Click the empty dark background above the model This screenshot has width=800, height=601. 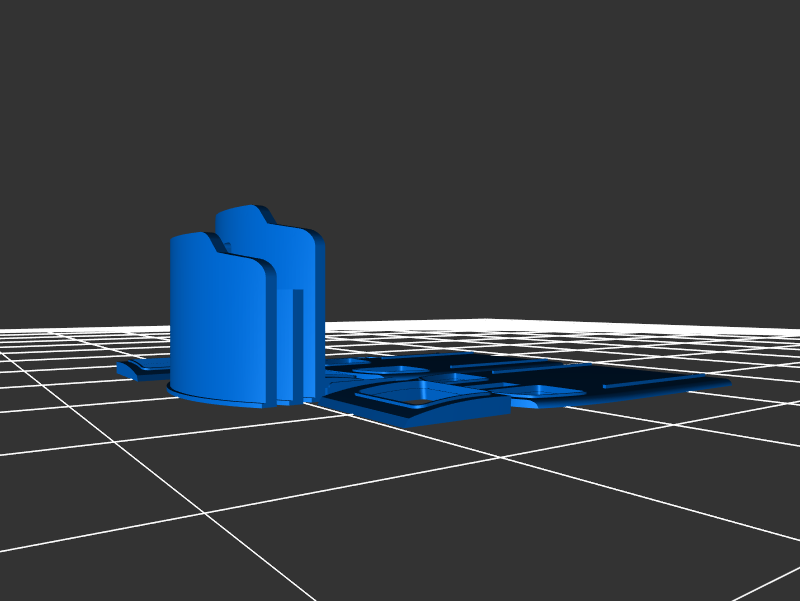click(x=450, y=120)
